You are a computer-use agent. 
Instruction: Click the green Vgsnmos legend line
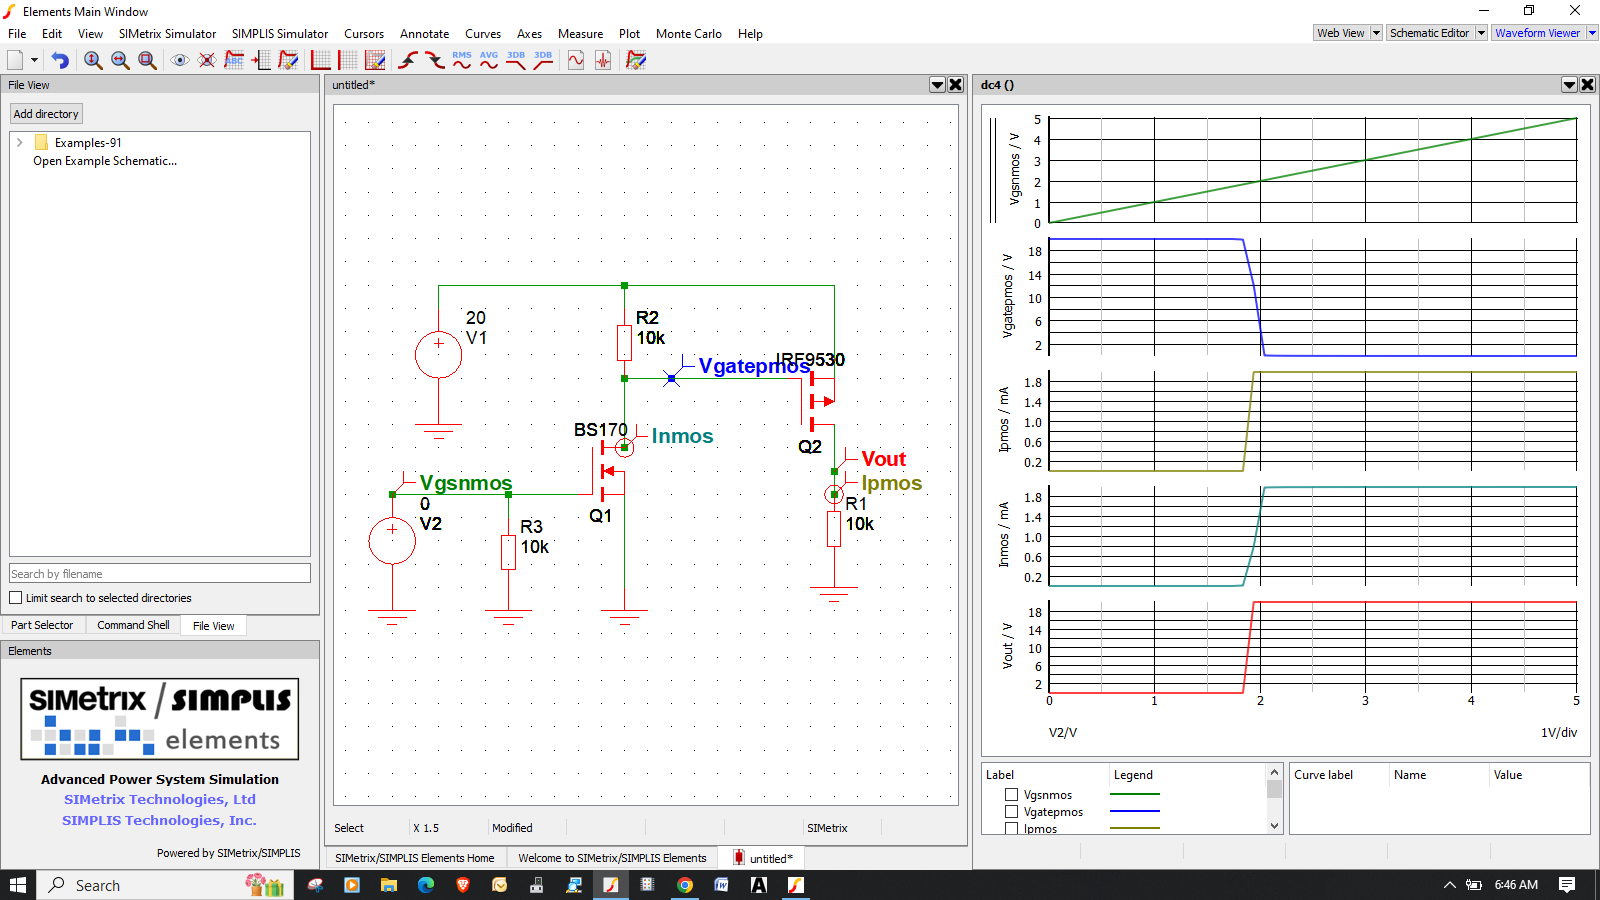[1135, 794]
